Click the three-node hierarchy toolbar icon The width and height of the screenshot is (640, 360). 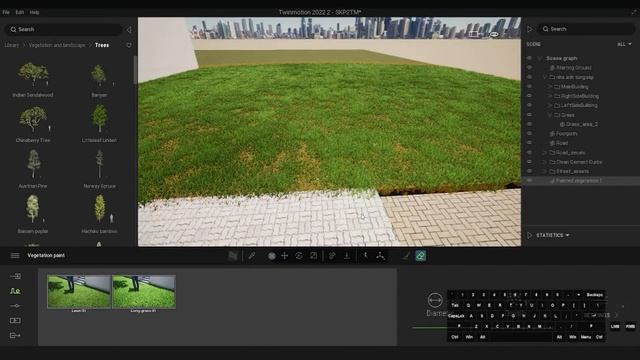click(380, 256)
